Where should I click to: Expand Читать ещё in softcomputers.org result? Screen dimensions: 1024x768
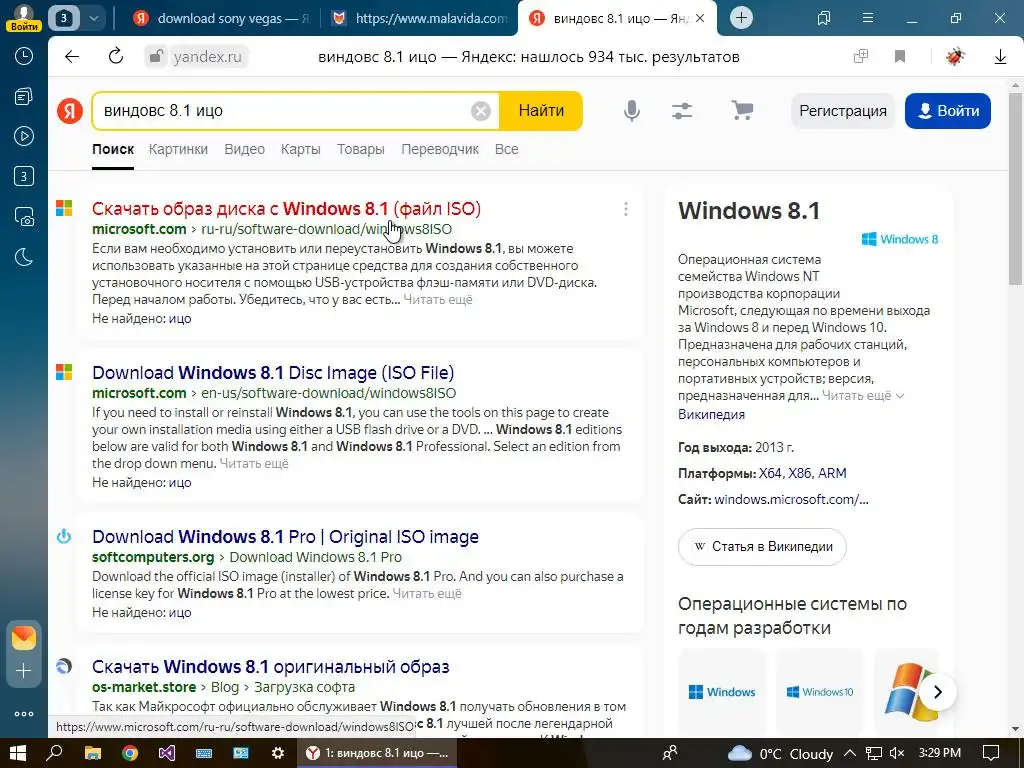[427, 594]
